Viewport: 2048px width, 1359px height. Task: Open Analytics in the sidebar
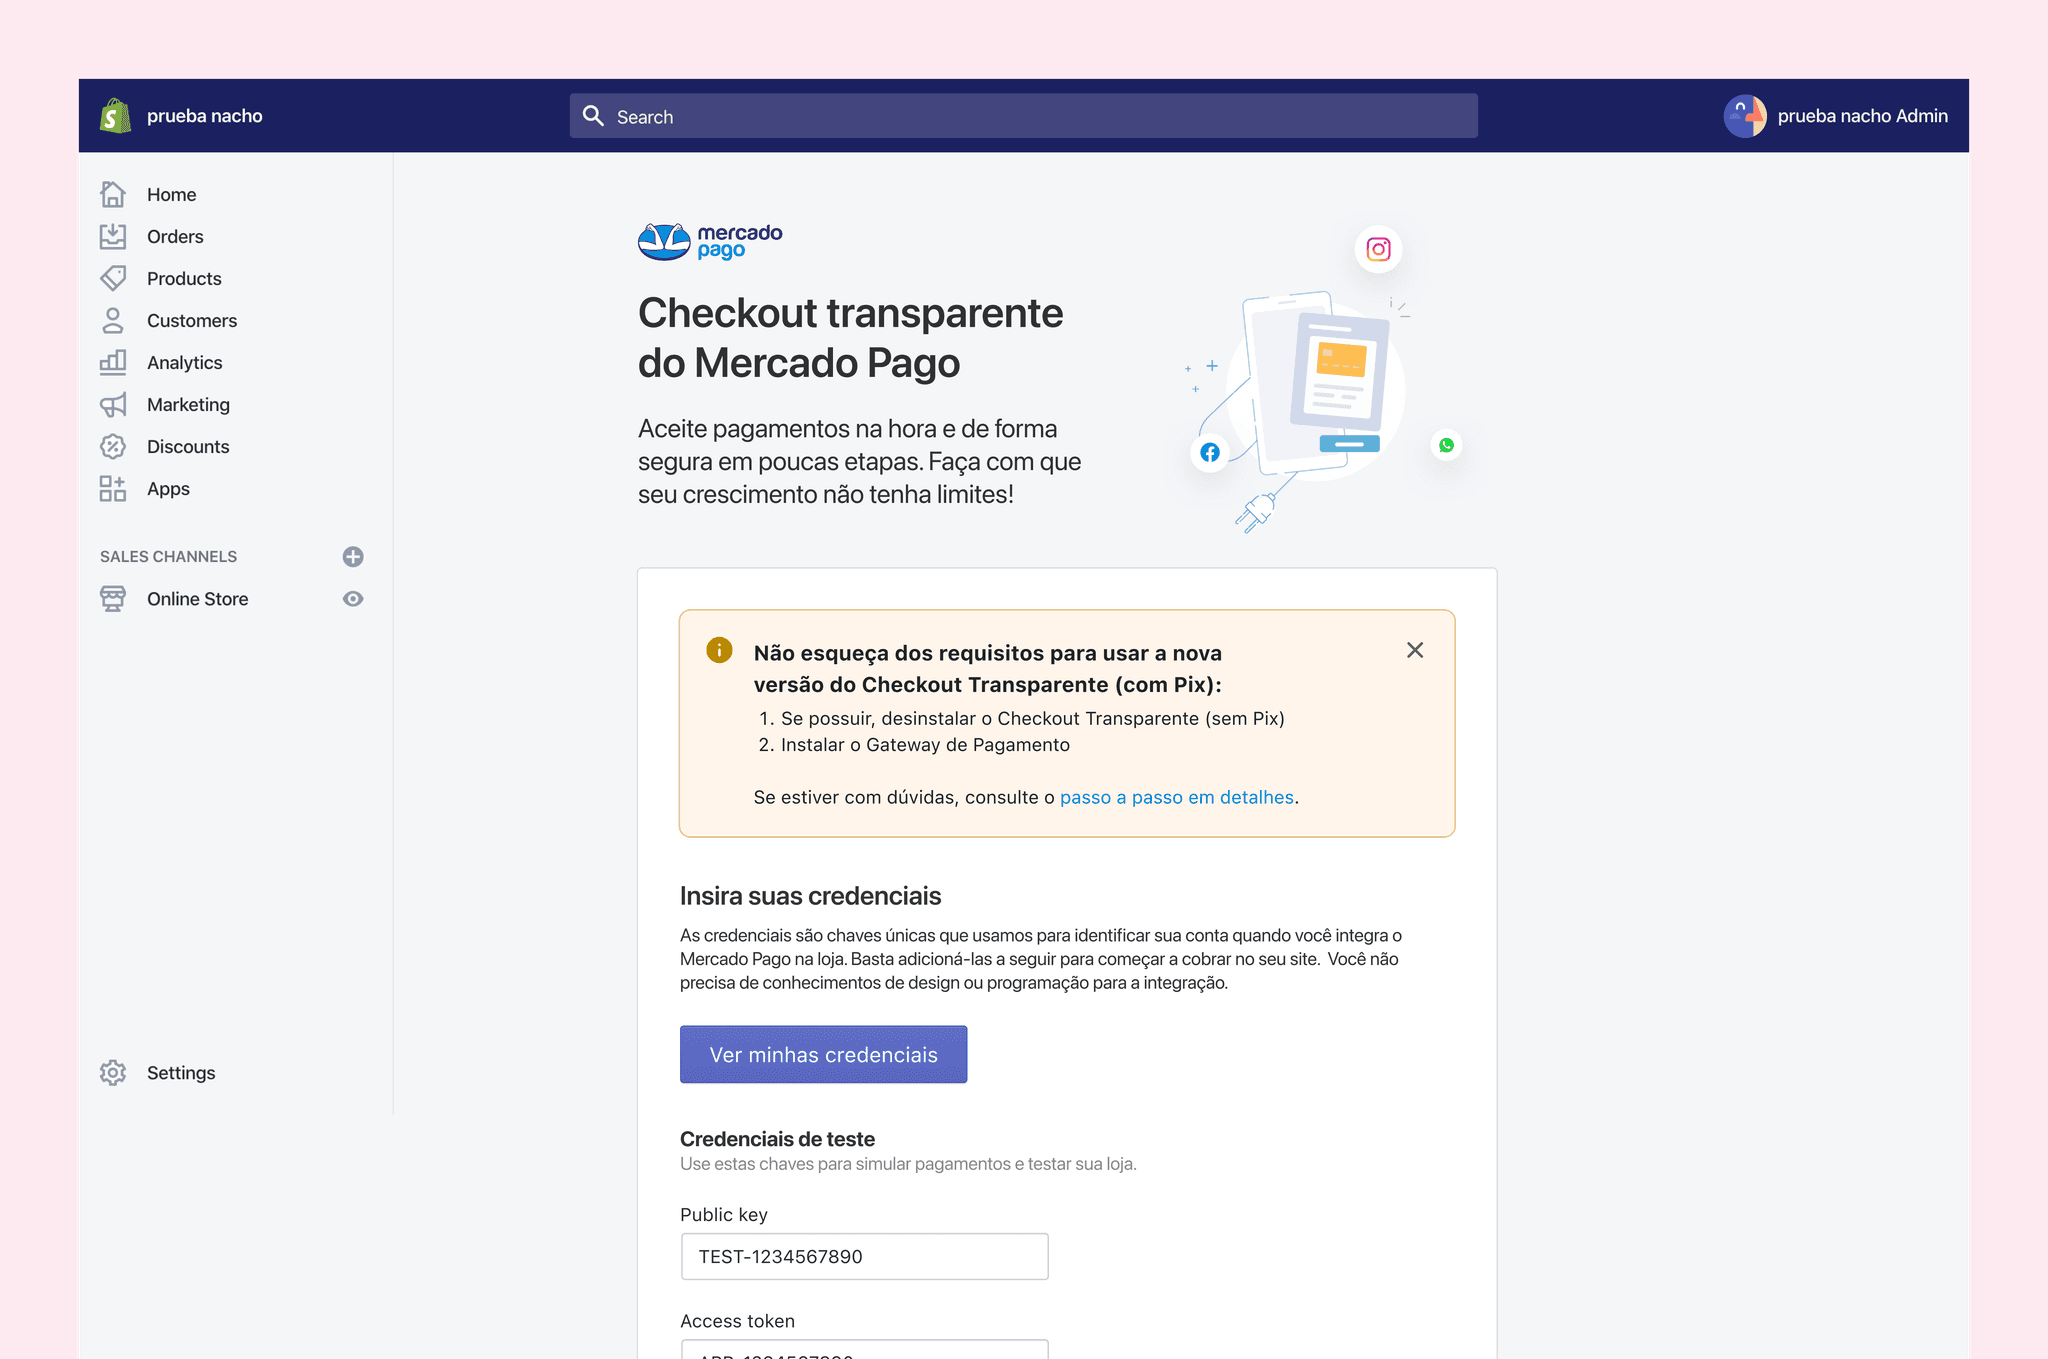coord(185,362)
